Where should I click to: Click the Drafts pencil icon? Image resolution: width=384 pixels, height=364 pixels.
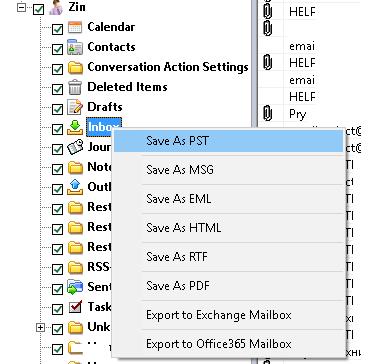[75, 107]
